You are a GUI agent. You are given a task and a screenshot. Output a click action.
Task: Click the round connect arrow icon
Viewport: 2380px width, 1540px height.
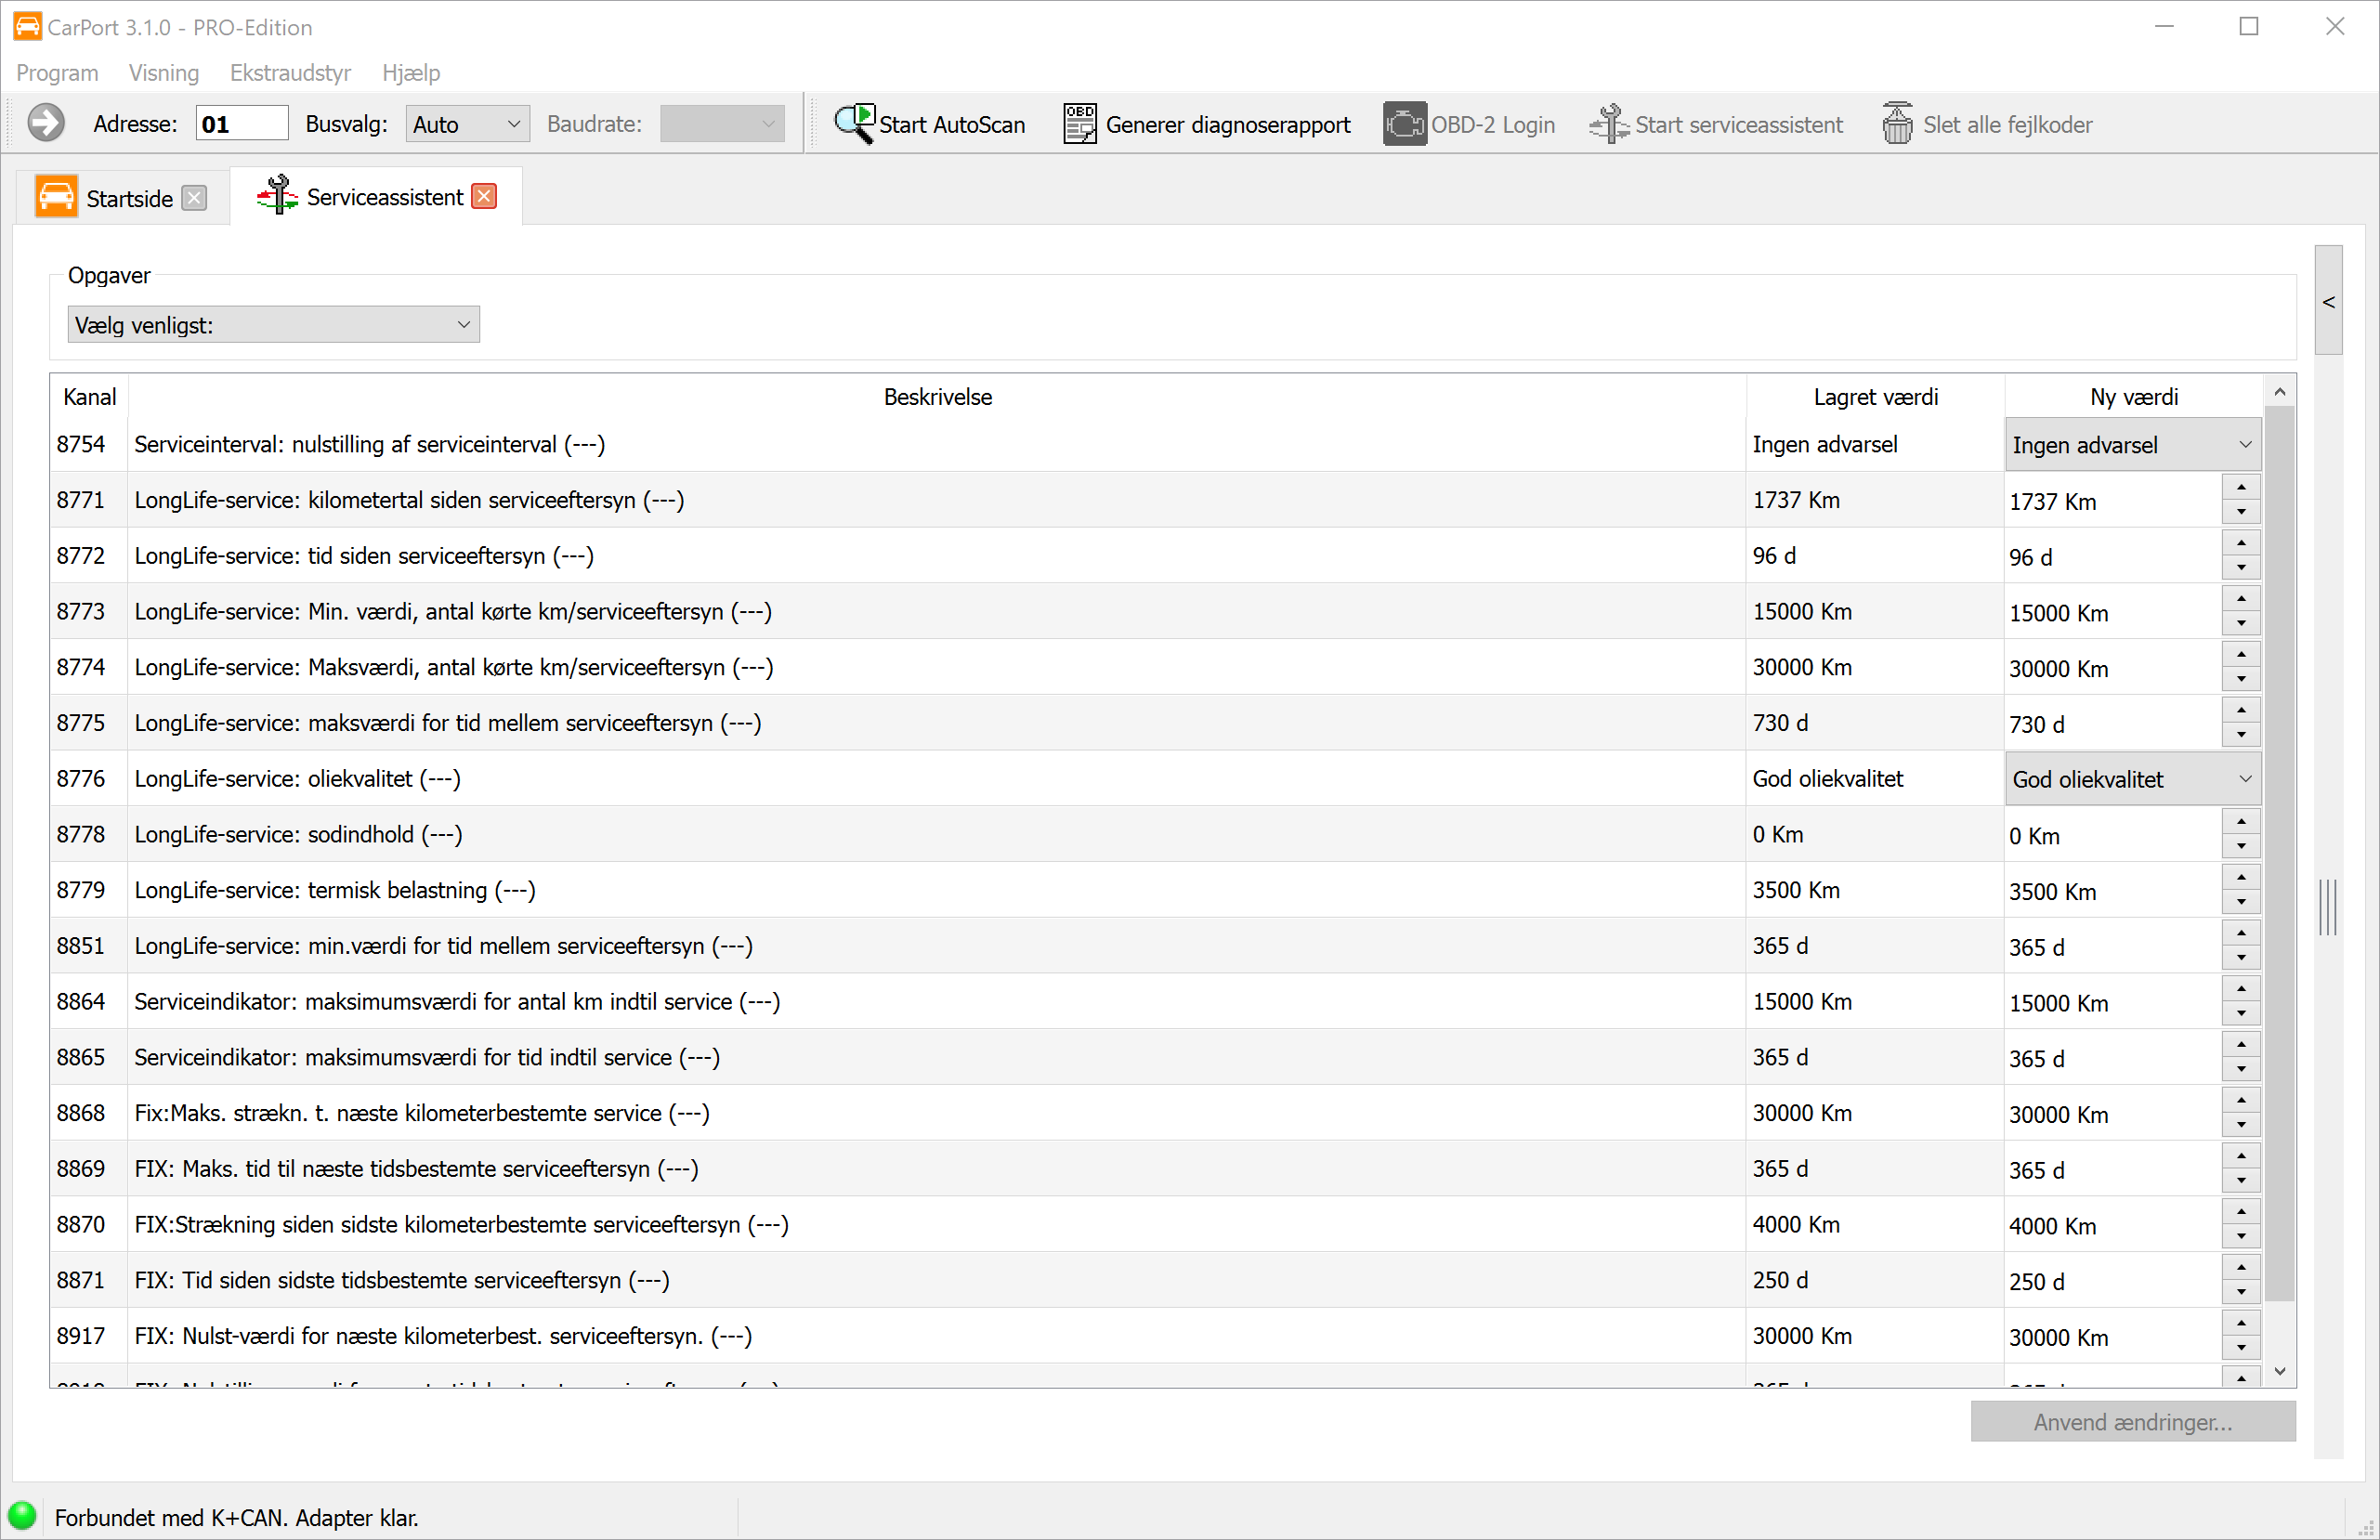point(46,124)
